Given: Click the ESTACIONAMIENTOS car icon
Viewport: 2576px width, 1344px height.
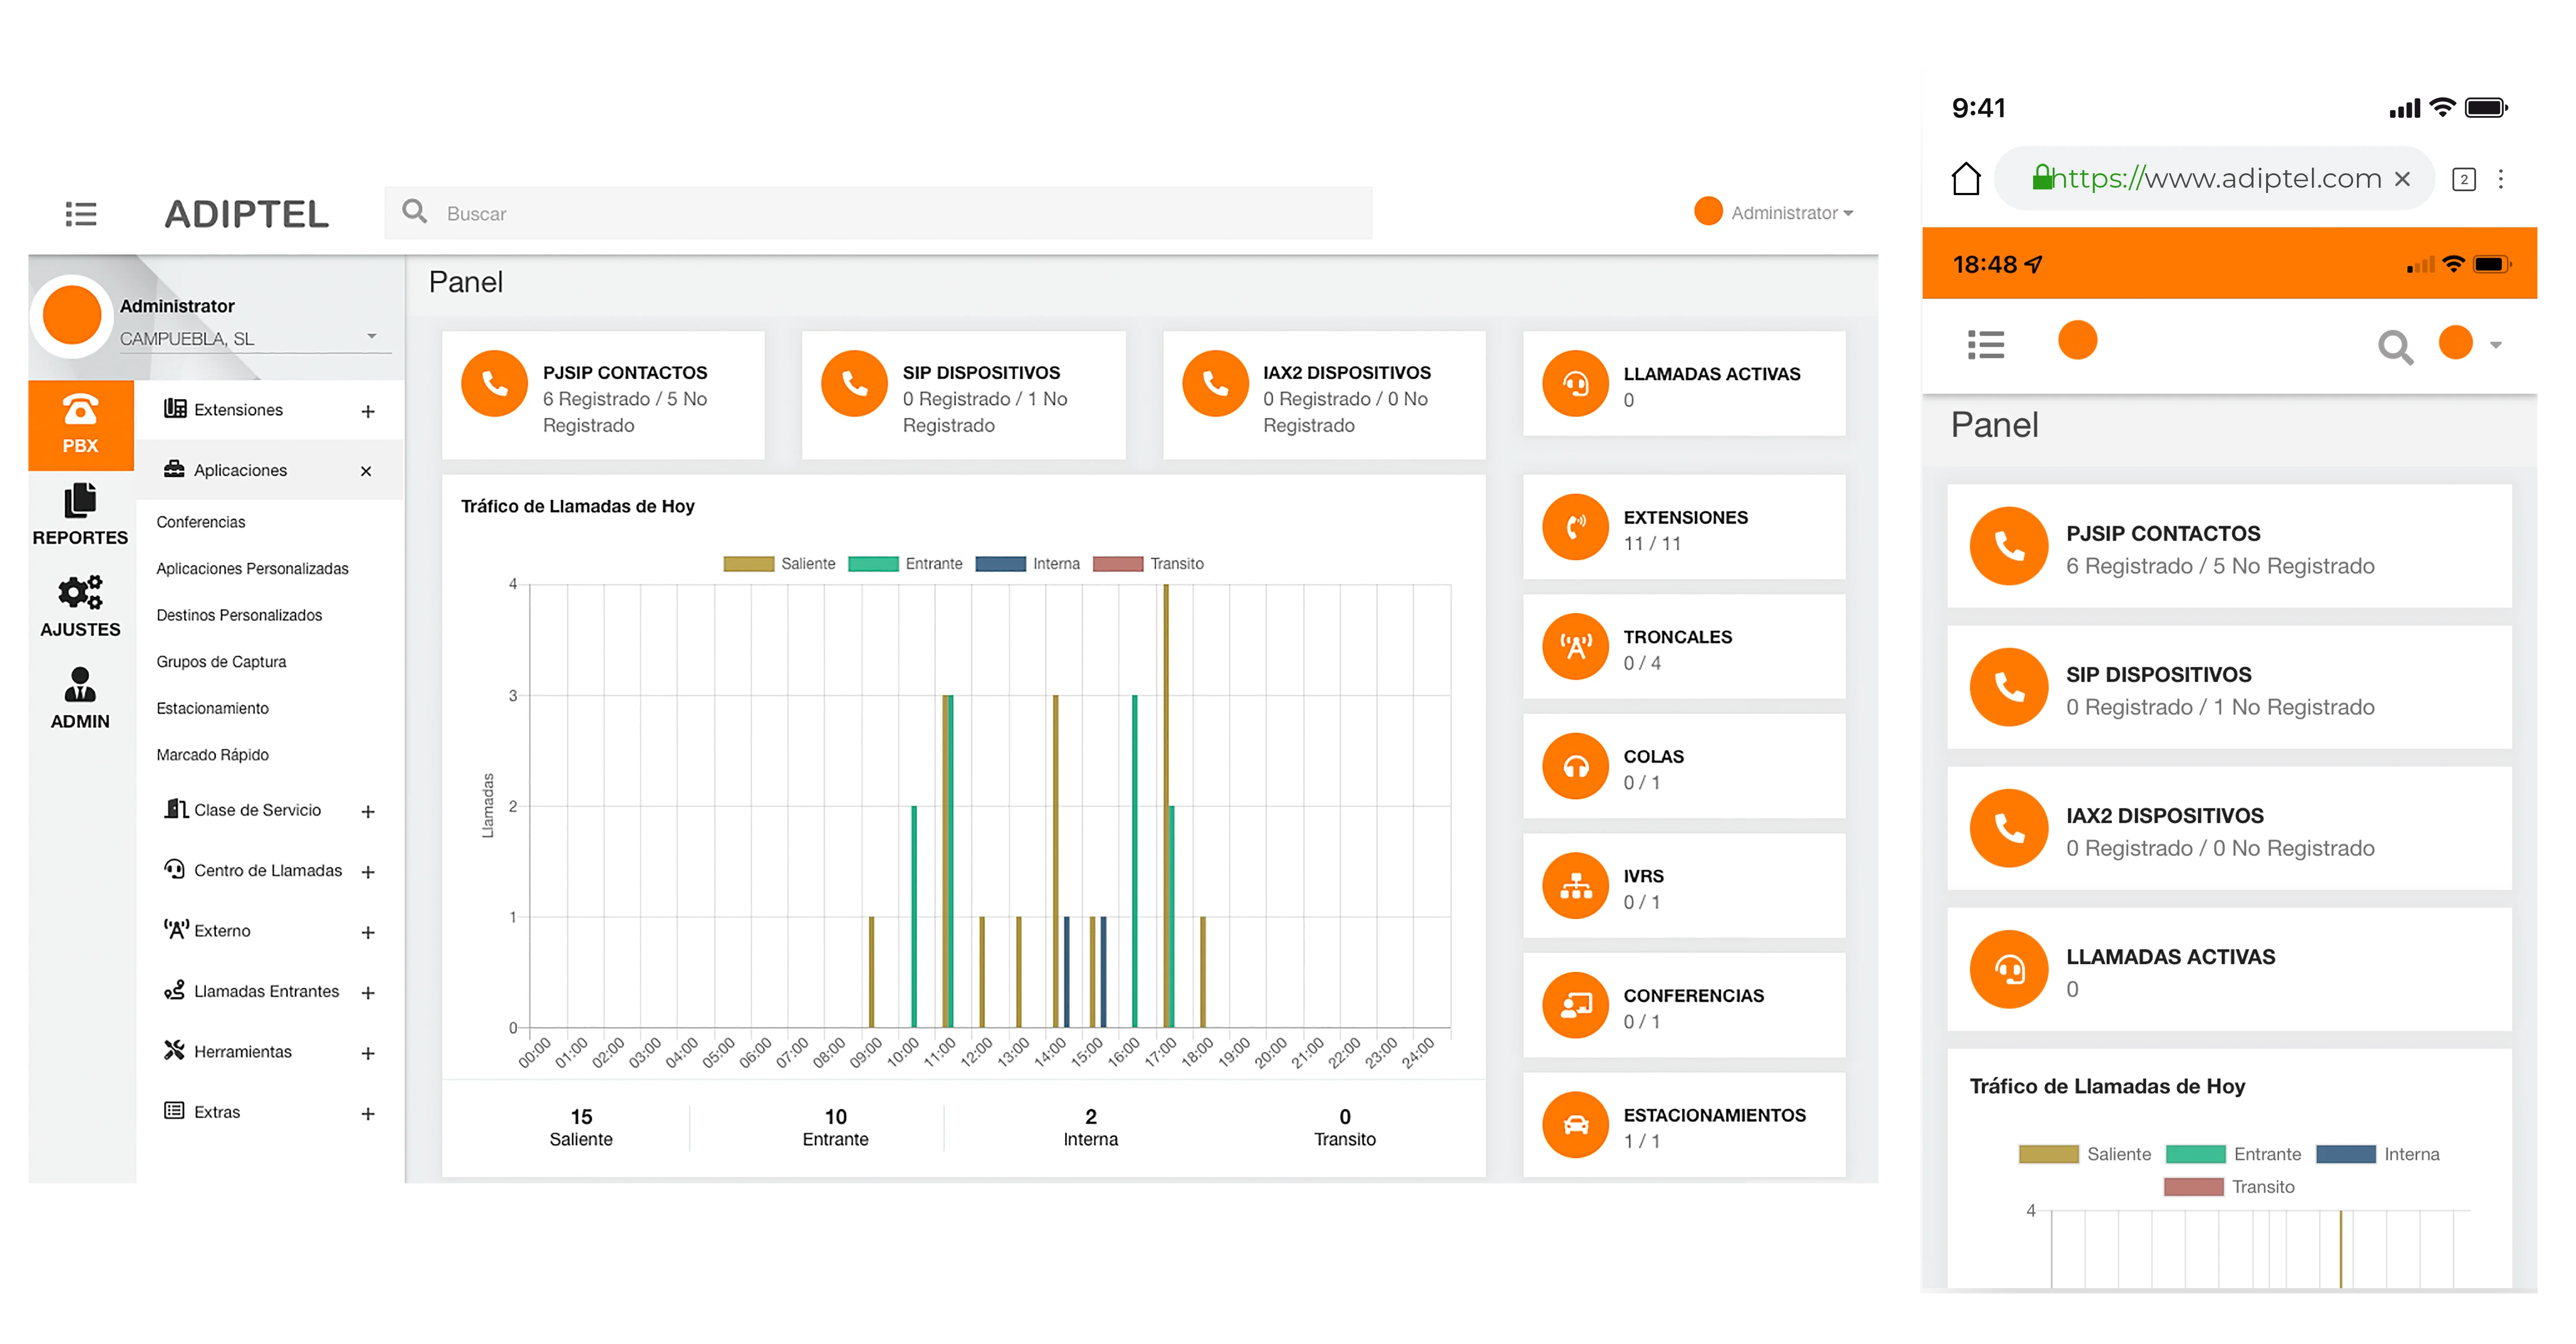Looking at the screenshot, I should click(1575, 1124).
